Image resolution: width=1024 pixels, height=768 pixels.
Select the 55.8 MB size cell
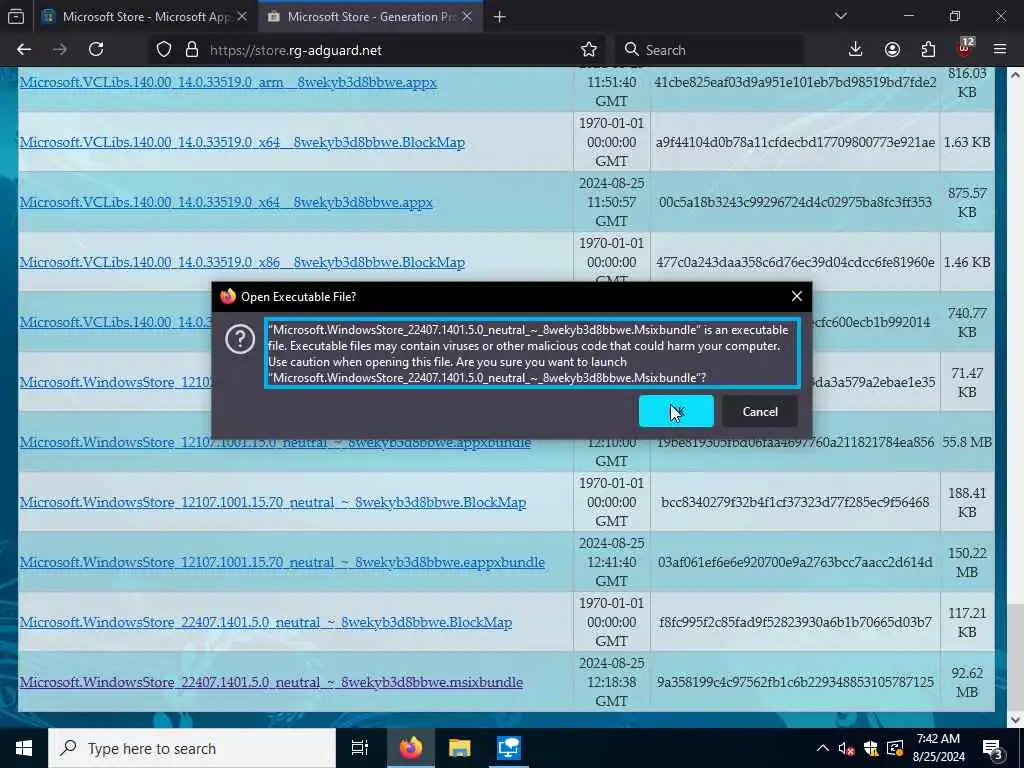point(967,442)
